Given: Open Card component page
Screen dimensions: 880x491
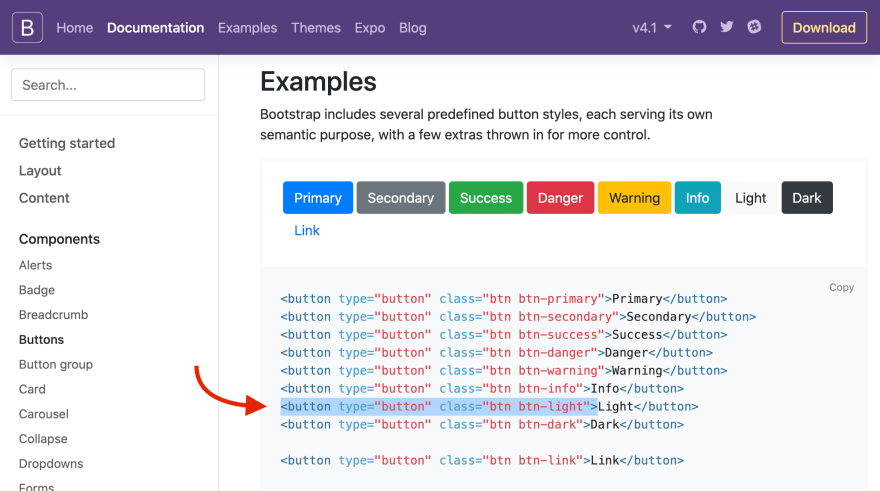Looking at the screenshot, I should click(32, 389).
